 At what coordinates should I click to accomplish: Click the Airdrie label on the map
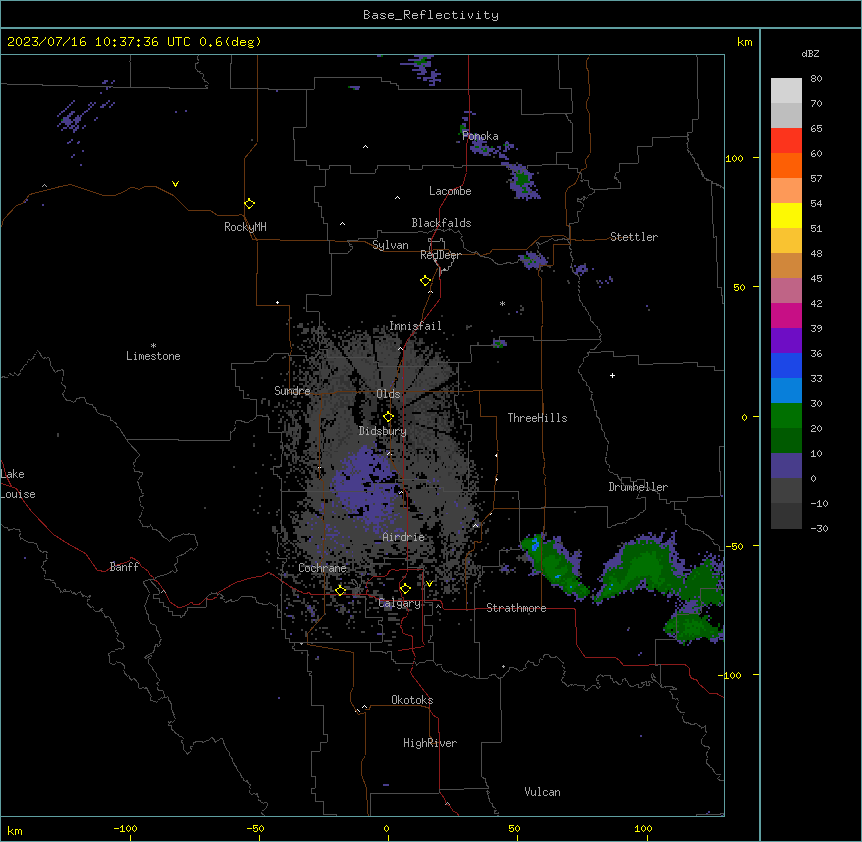[404, 537]
